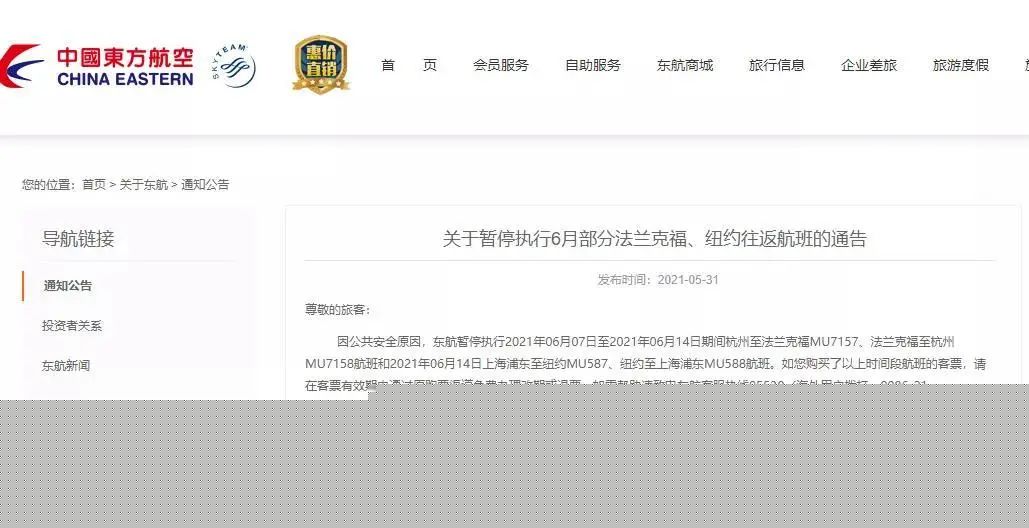Select 通知公告 in the sidebar

(x=68, y=286)
